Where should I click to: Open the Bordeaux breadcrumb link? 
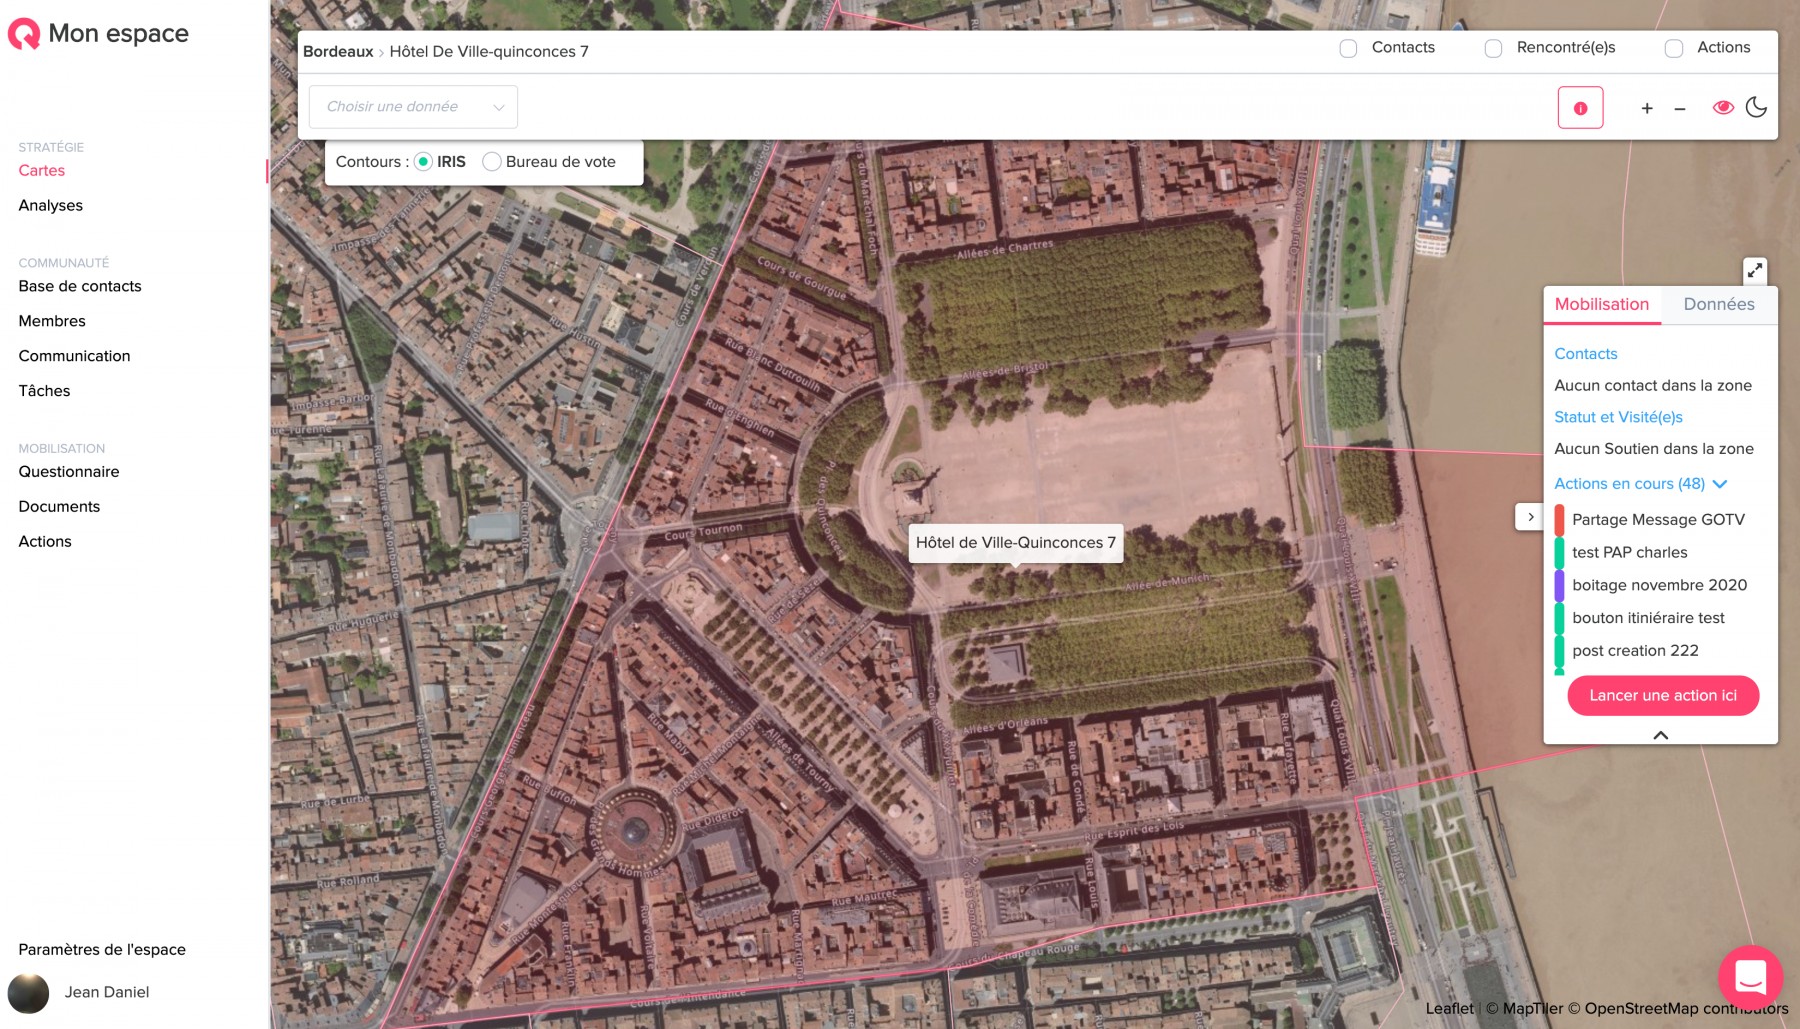pyautogui.click(x=338, y=52)
